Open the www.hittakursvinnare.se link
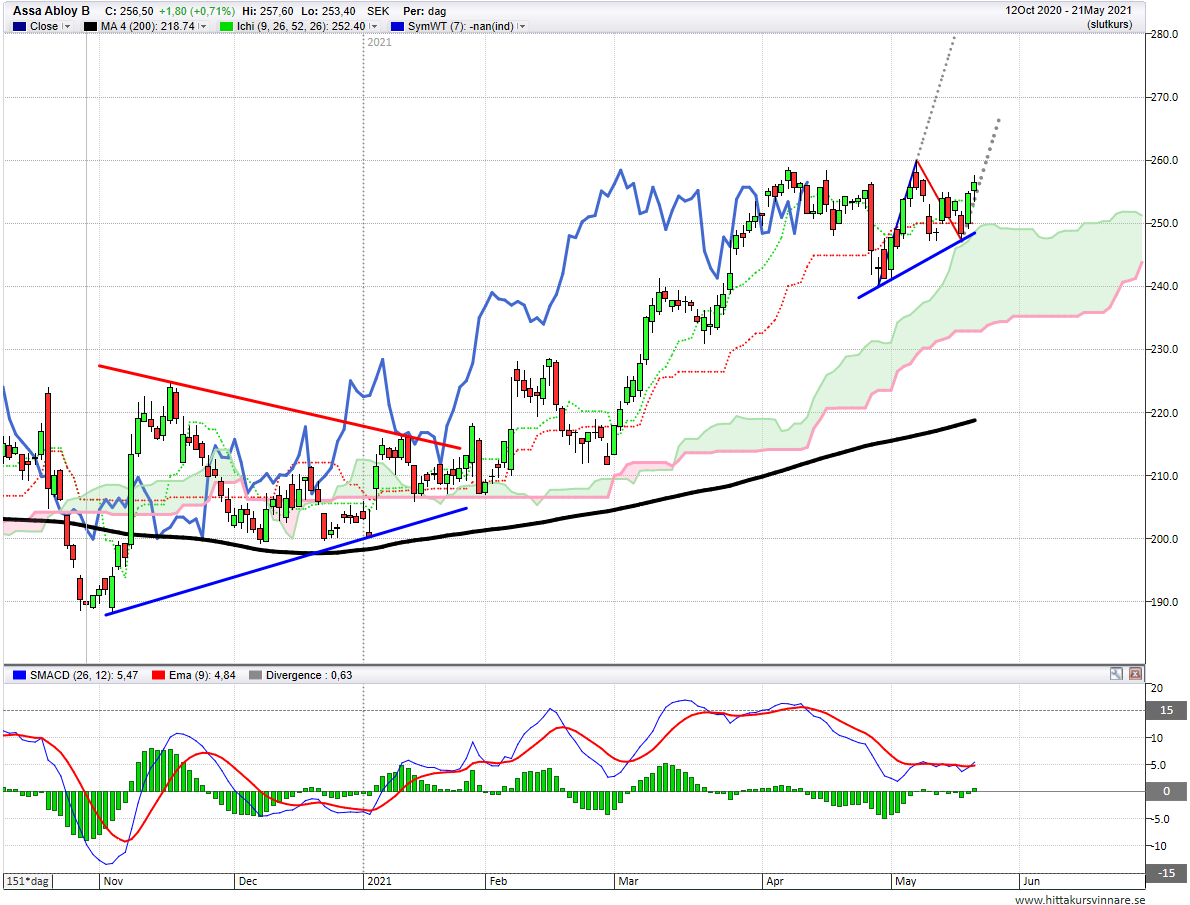 coord(1080,900)
